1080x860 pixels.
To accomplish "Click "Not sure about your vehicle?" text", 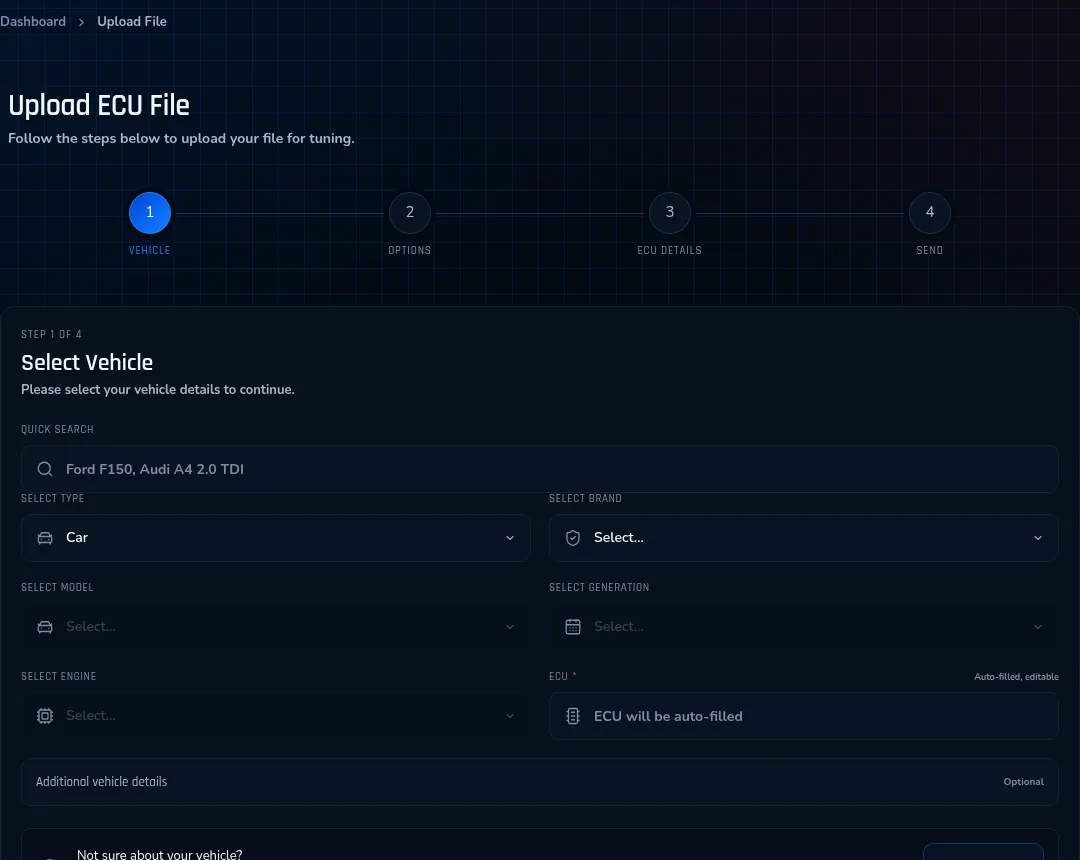I will 160,854.
